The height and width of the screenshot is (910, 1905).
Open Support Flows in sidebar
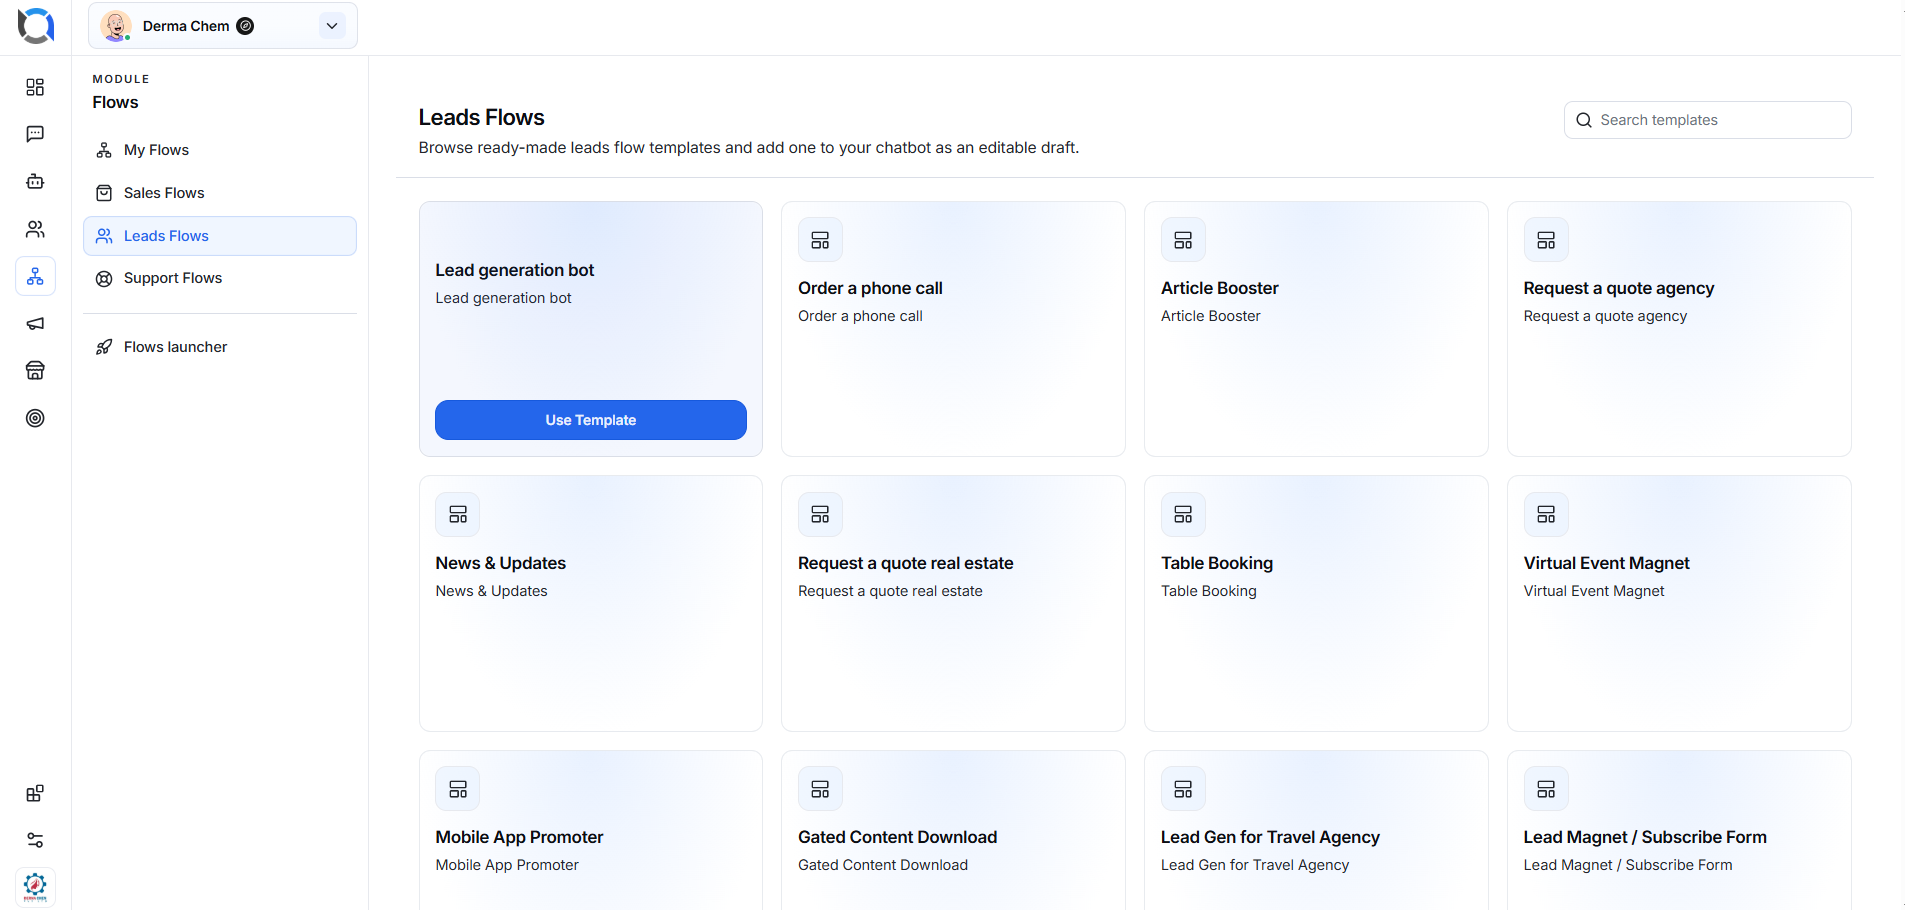click(x=220, y=278)
